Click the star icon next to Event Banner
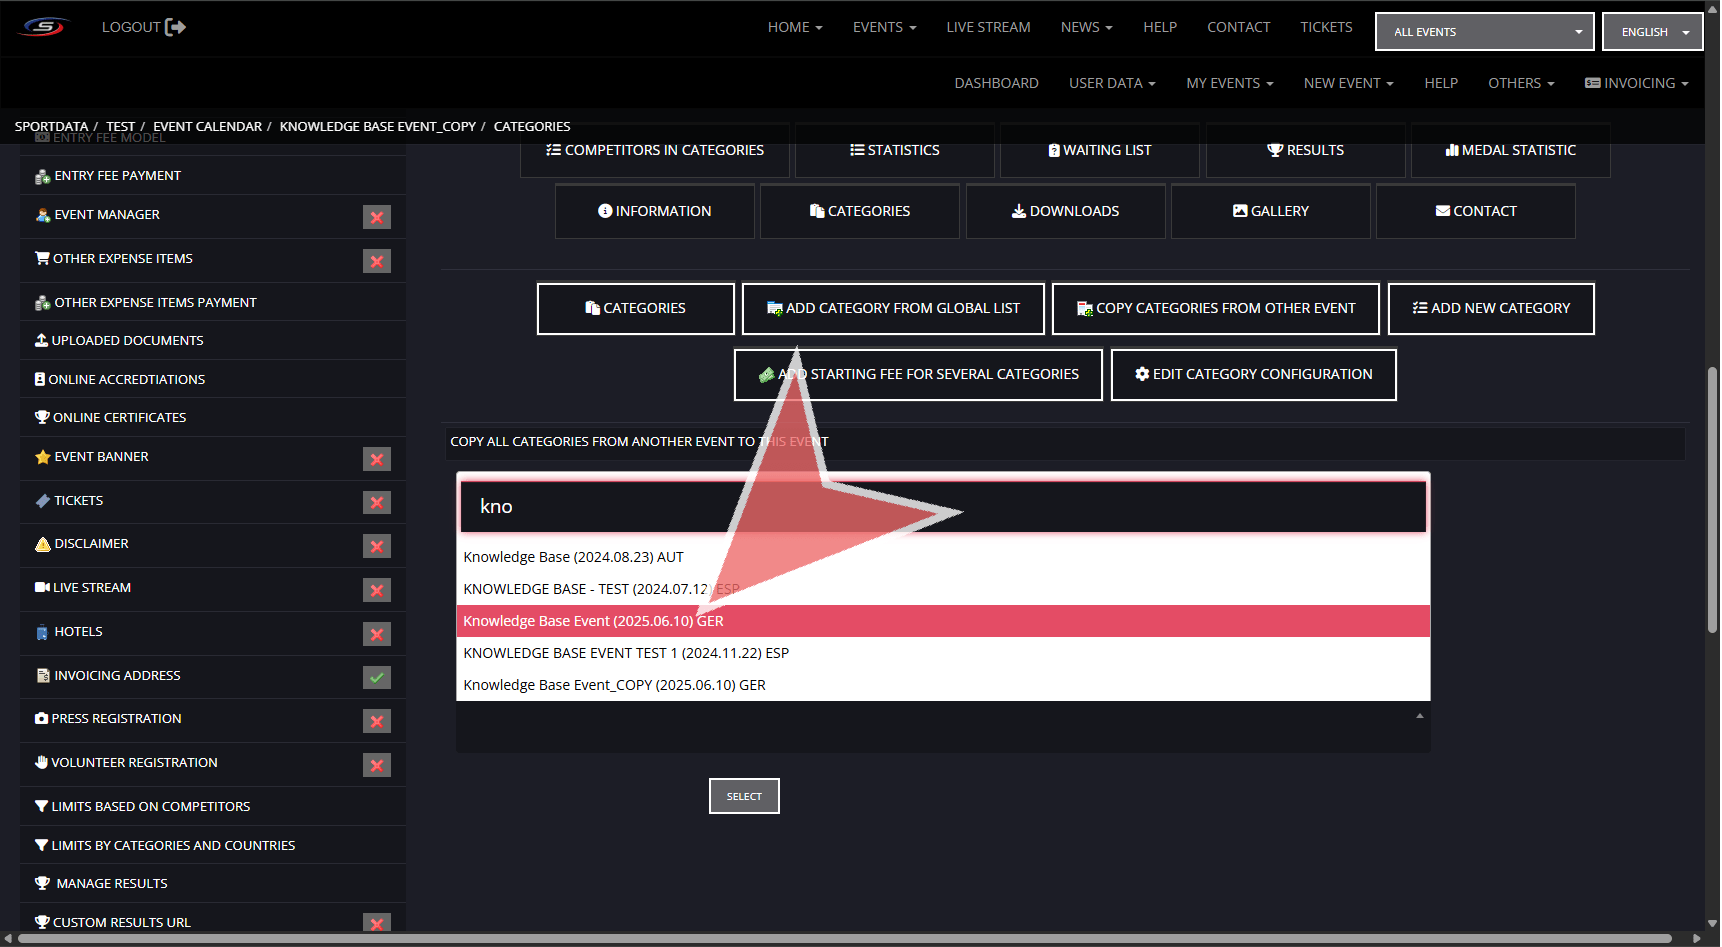 (x=42, y=457)
